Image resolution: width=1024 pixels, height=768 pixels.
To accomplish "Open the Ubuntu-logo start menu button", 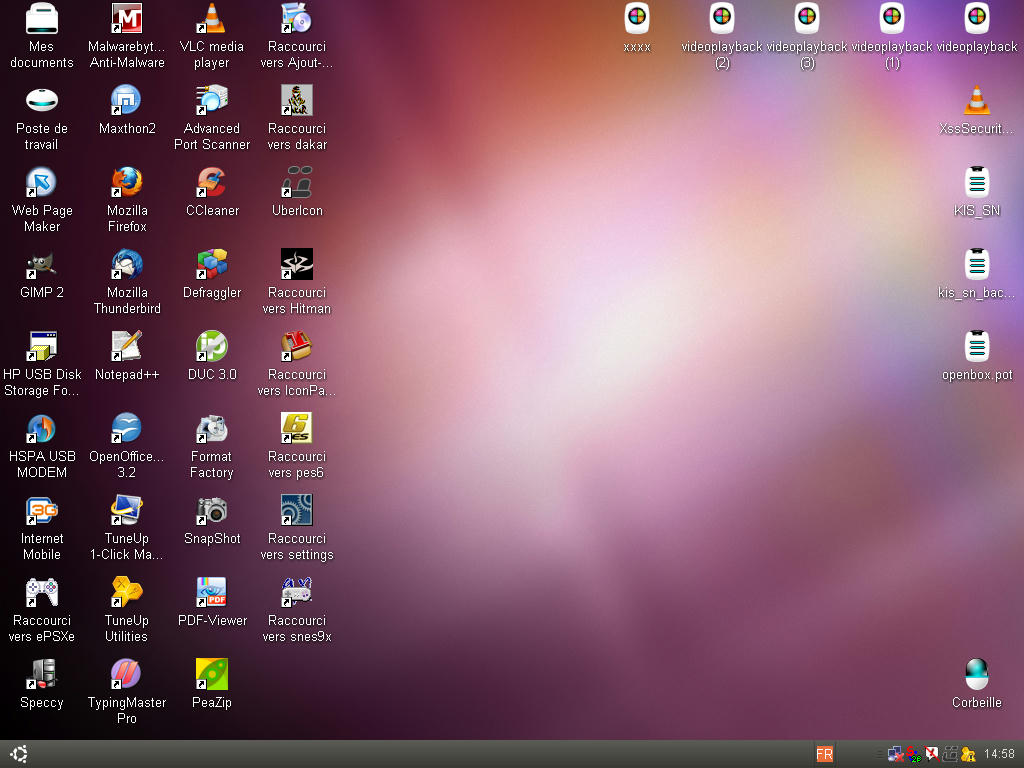I will tap(19, 754).
